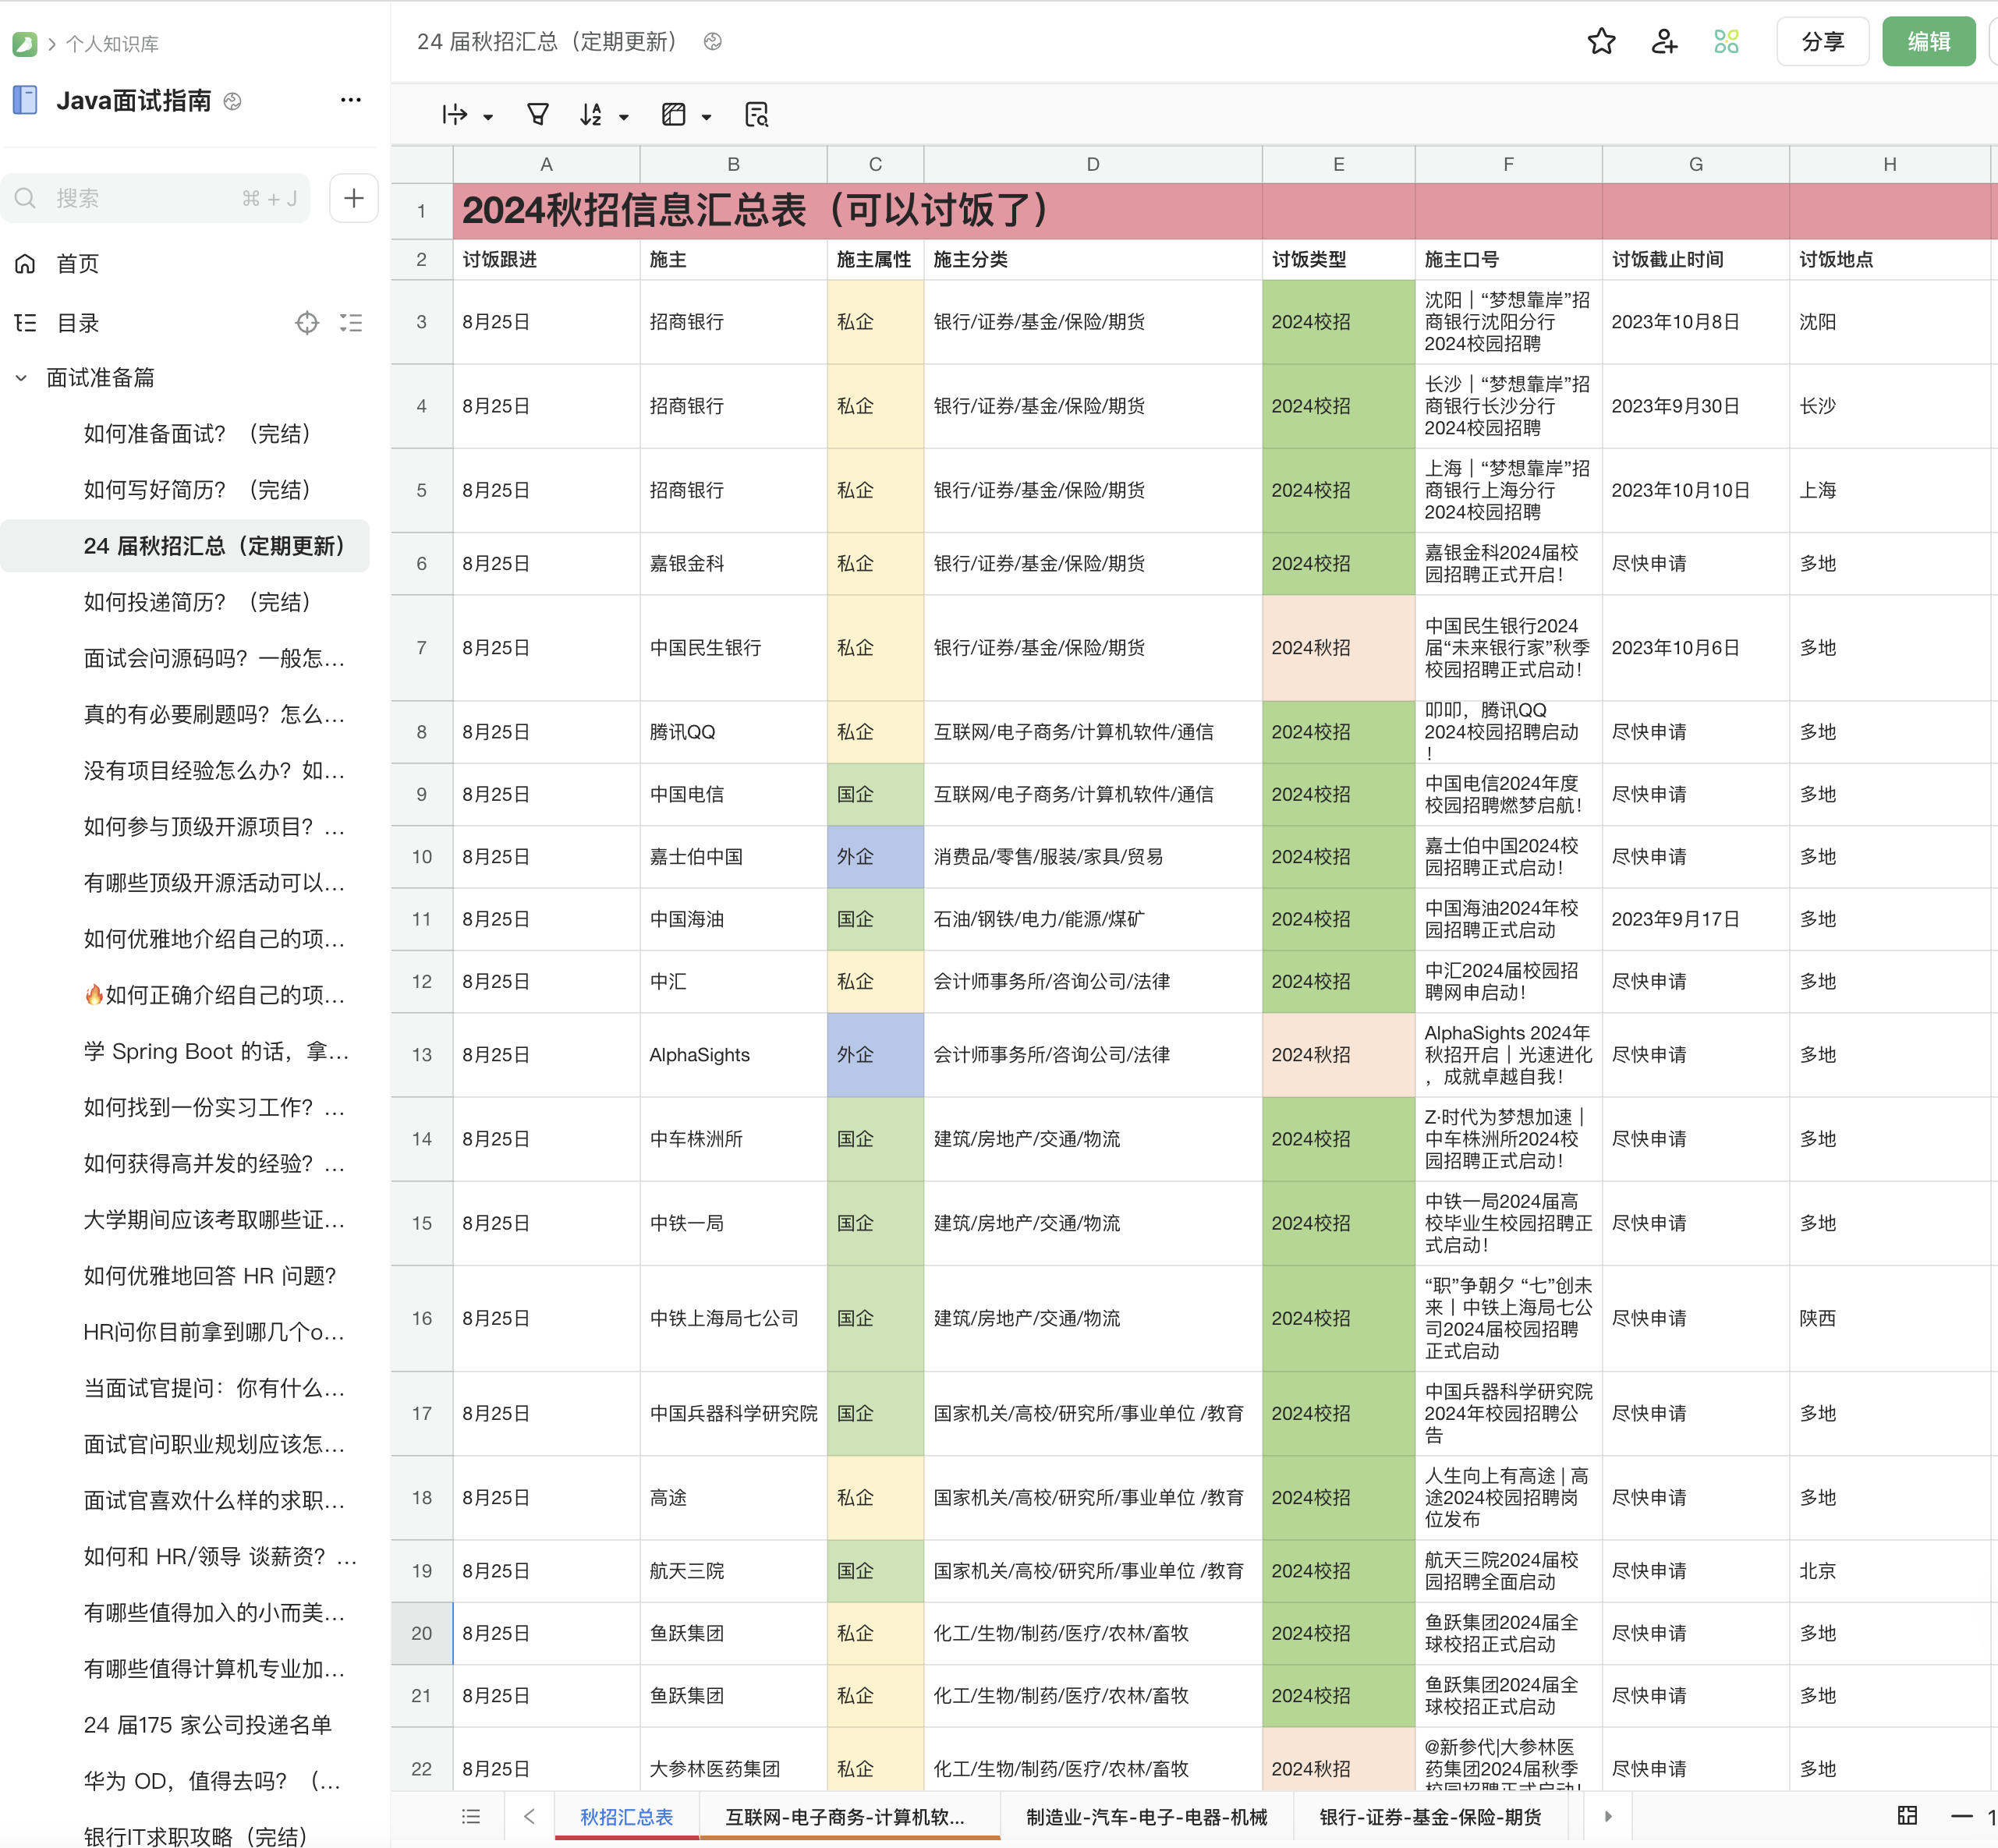Open 如何投递简历？（完结） article
This screenshot has width=1998, height=1848.
pos(198,601)
